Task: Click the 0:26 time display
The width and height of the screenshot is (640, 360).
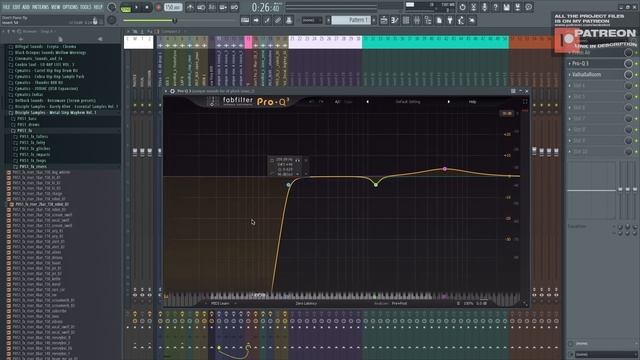Action: coord(266,7)
